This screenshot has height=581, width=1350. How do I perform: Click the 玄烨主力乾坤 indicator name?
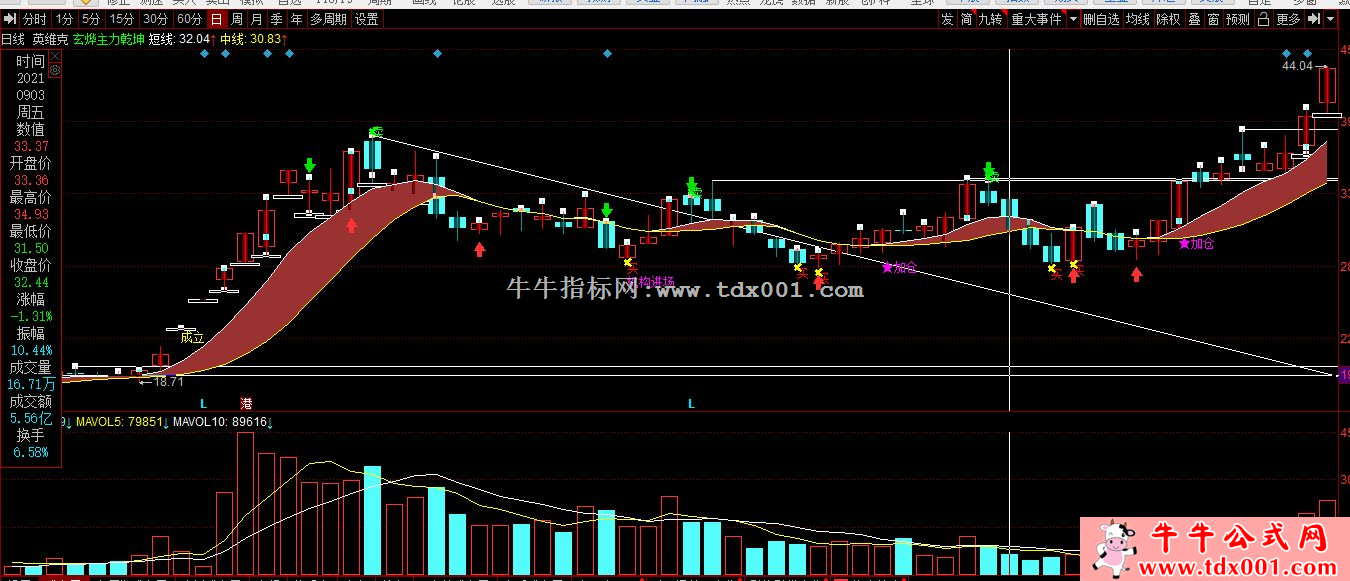109,39
